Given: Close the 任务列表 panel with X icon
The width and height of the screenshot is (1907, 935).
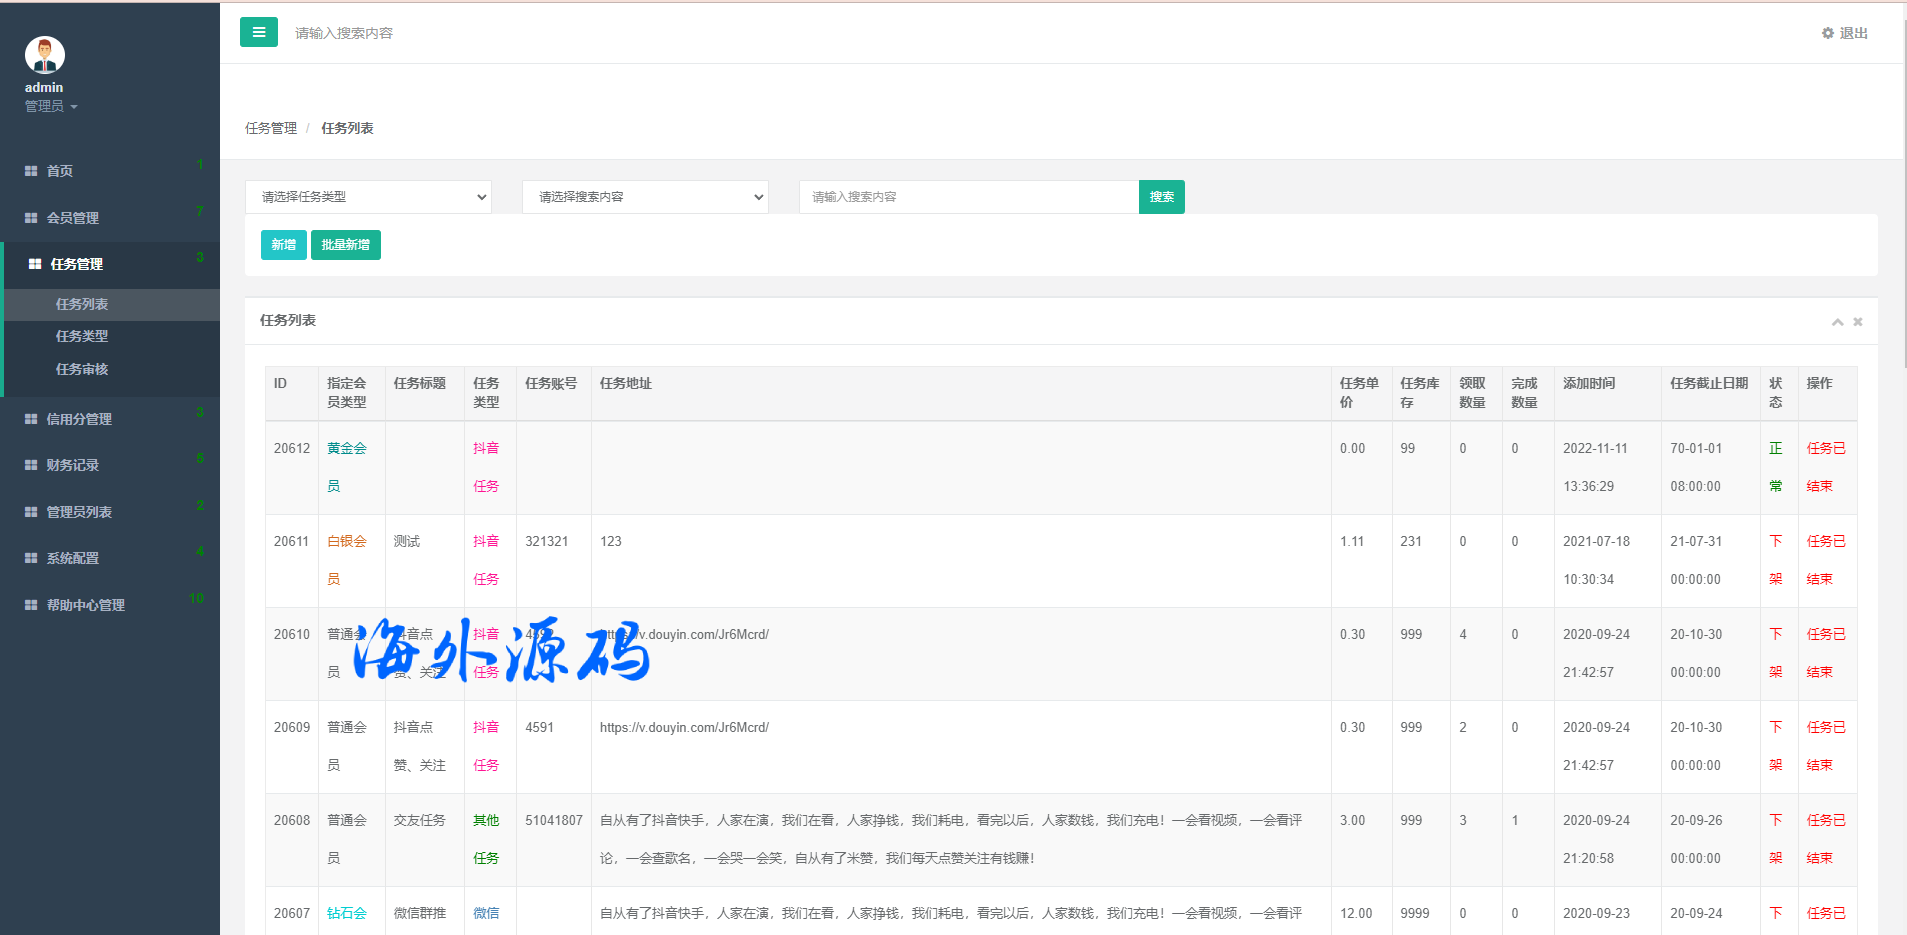Looking at the screenshot, I should coord(1858,322).
